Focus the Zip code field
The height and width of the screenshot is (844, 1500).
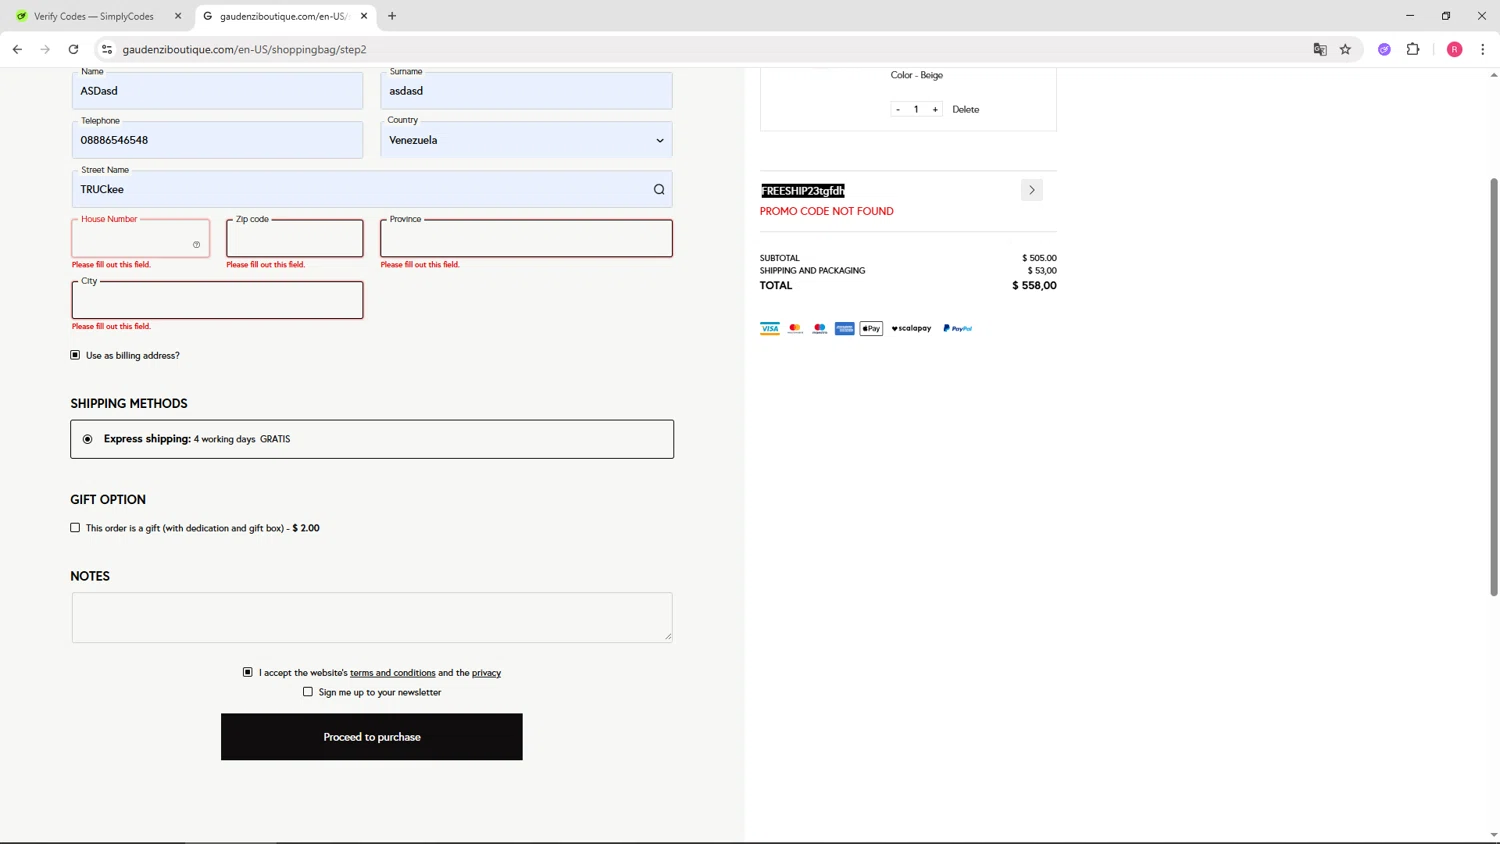tap(295, 238)
